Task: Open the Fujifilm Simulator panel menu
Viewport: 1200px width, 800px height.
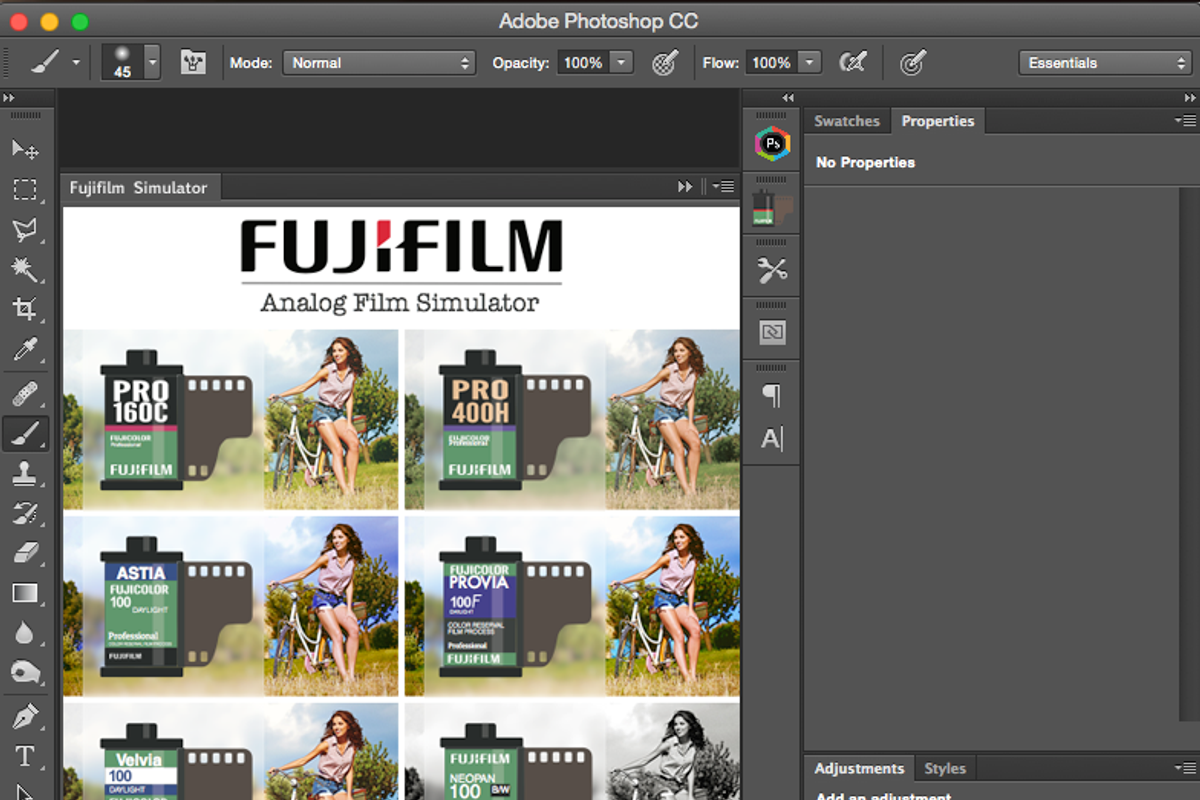Action: 723,187
